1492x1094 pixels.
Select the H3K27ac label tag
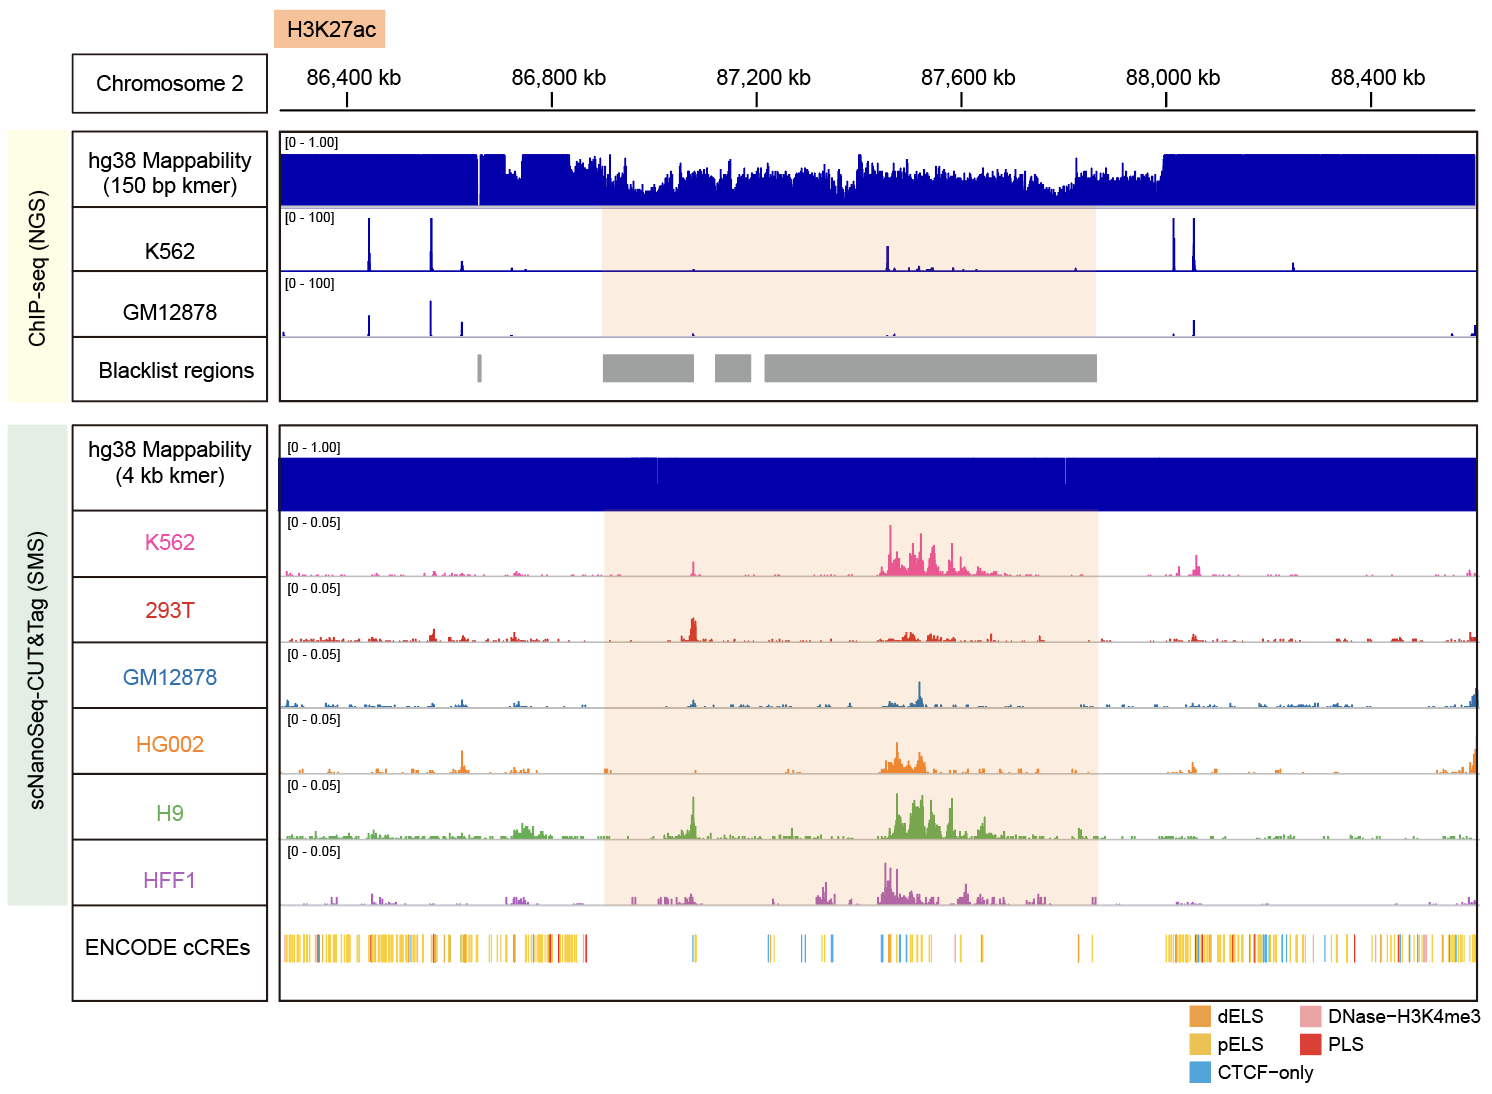click(x=330, y=29)
